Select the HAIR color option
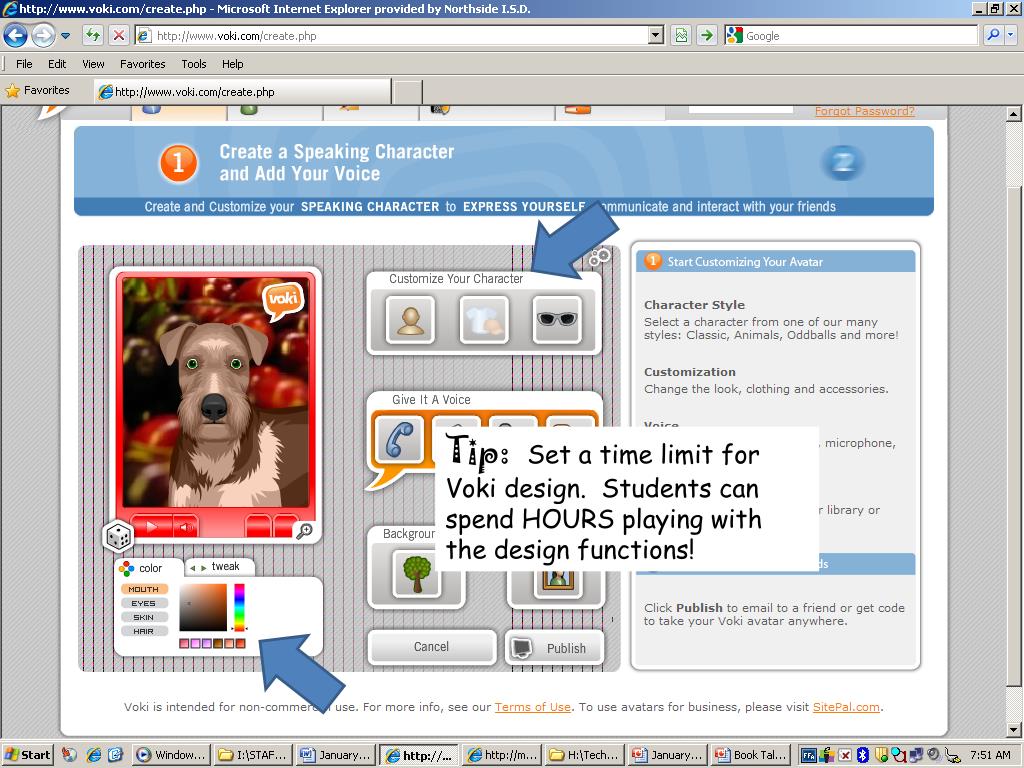Viewport: 1024px width, 768px height. coord(144,632)
